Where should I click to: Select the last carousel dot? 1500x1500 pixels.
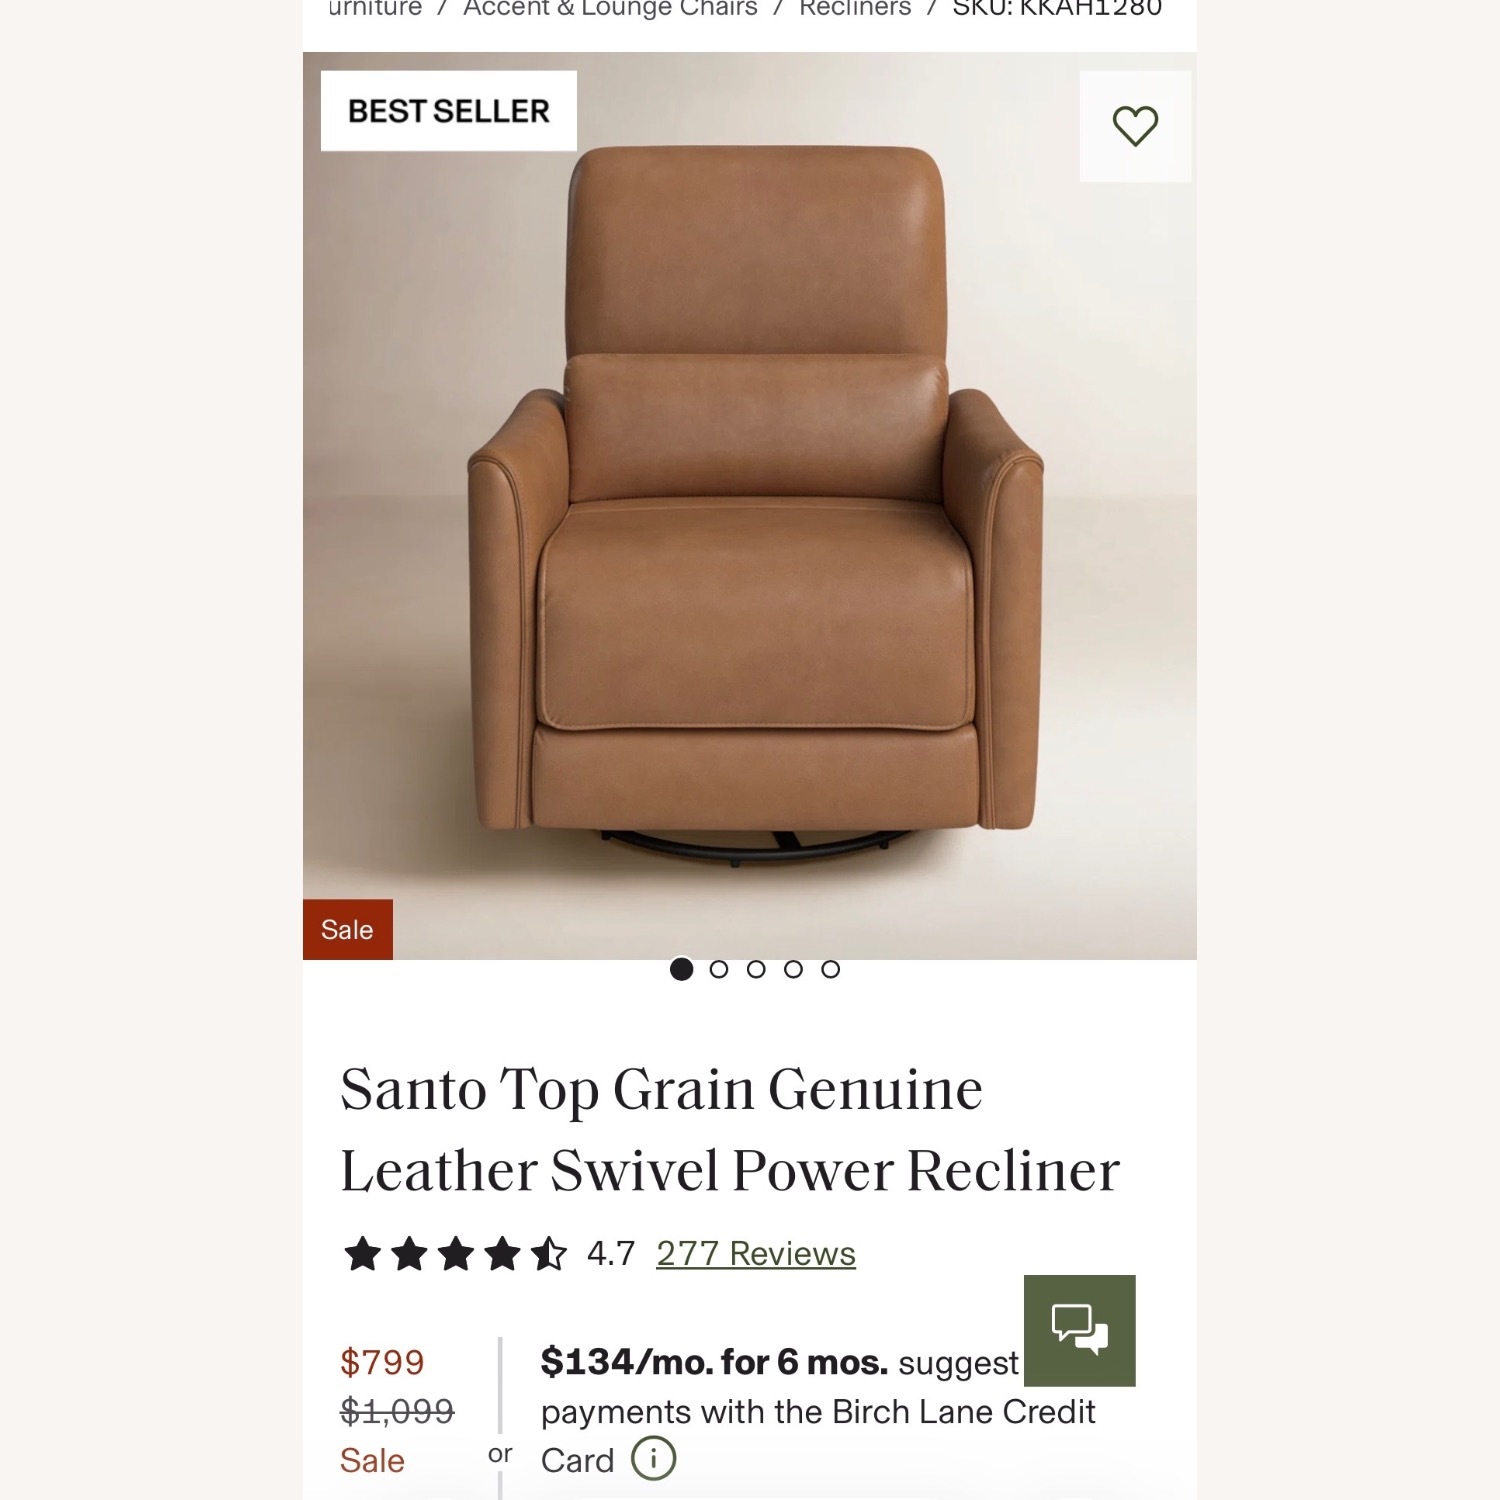point(830,968)
